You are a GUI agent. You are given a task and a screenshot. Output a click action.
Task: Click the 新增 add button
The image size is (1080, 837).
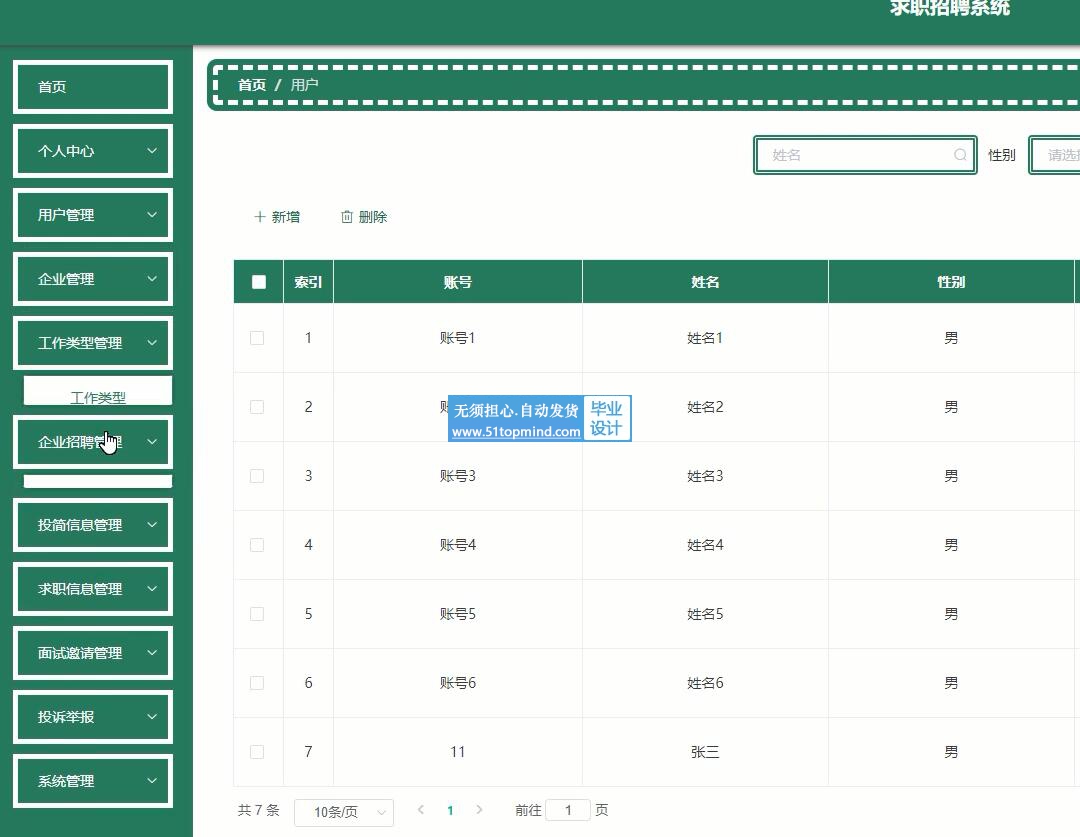(x=277, y=217)
